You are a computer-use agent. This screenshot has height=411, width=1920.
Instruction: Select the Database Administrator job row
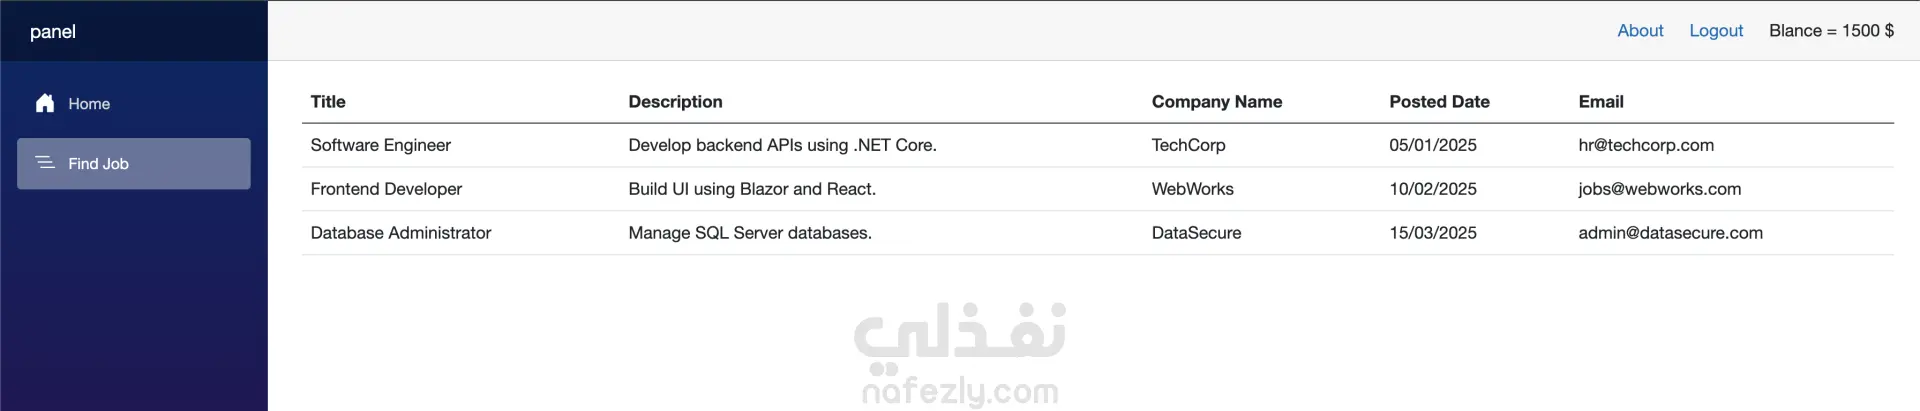(401, 233)
